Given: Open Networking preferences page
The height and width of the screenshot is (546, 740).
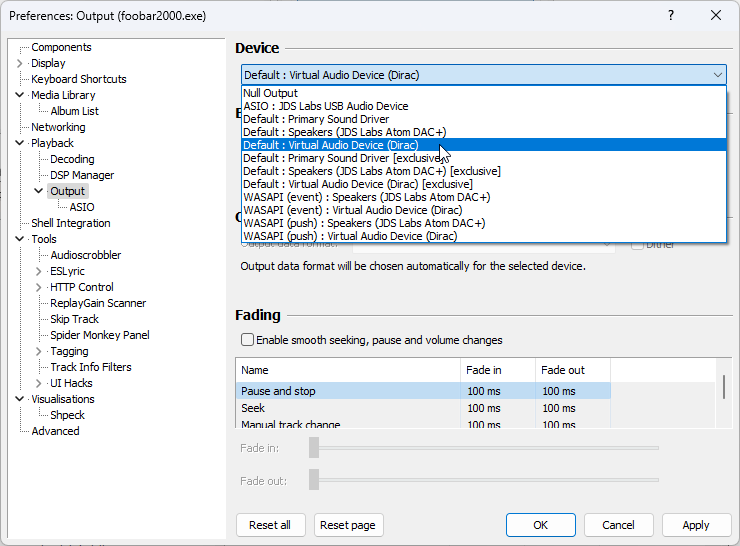Looking at the screenshot, I should [x=59, y=127].
